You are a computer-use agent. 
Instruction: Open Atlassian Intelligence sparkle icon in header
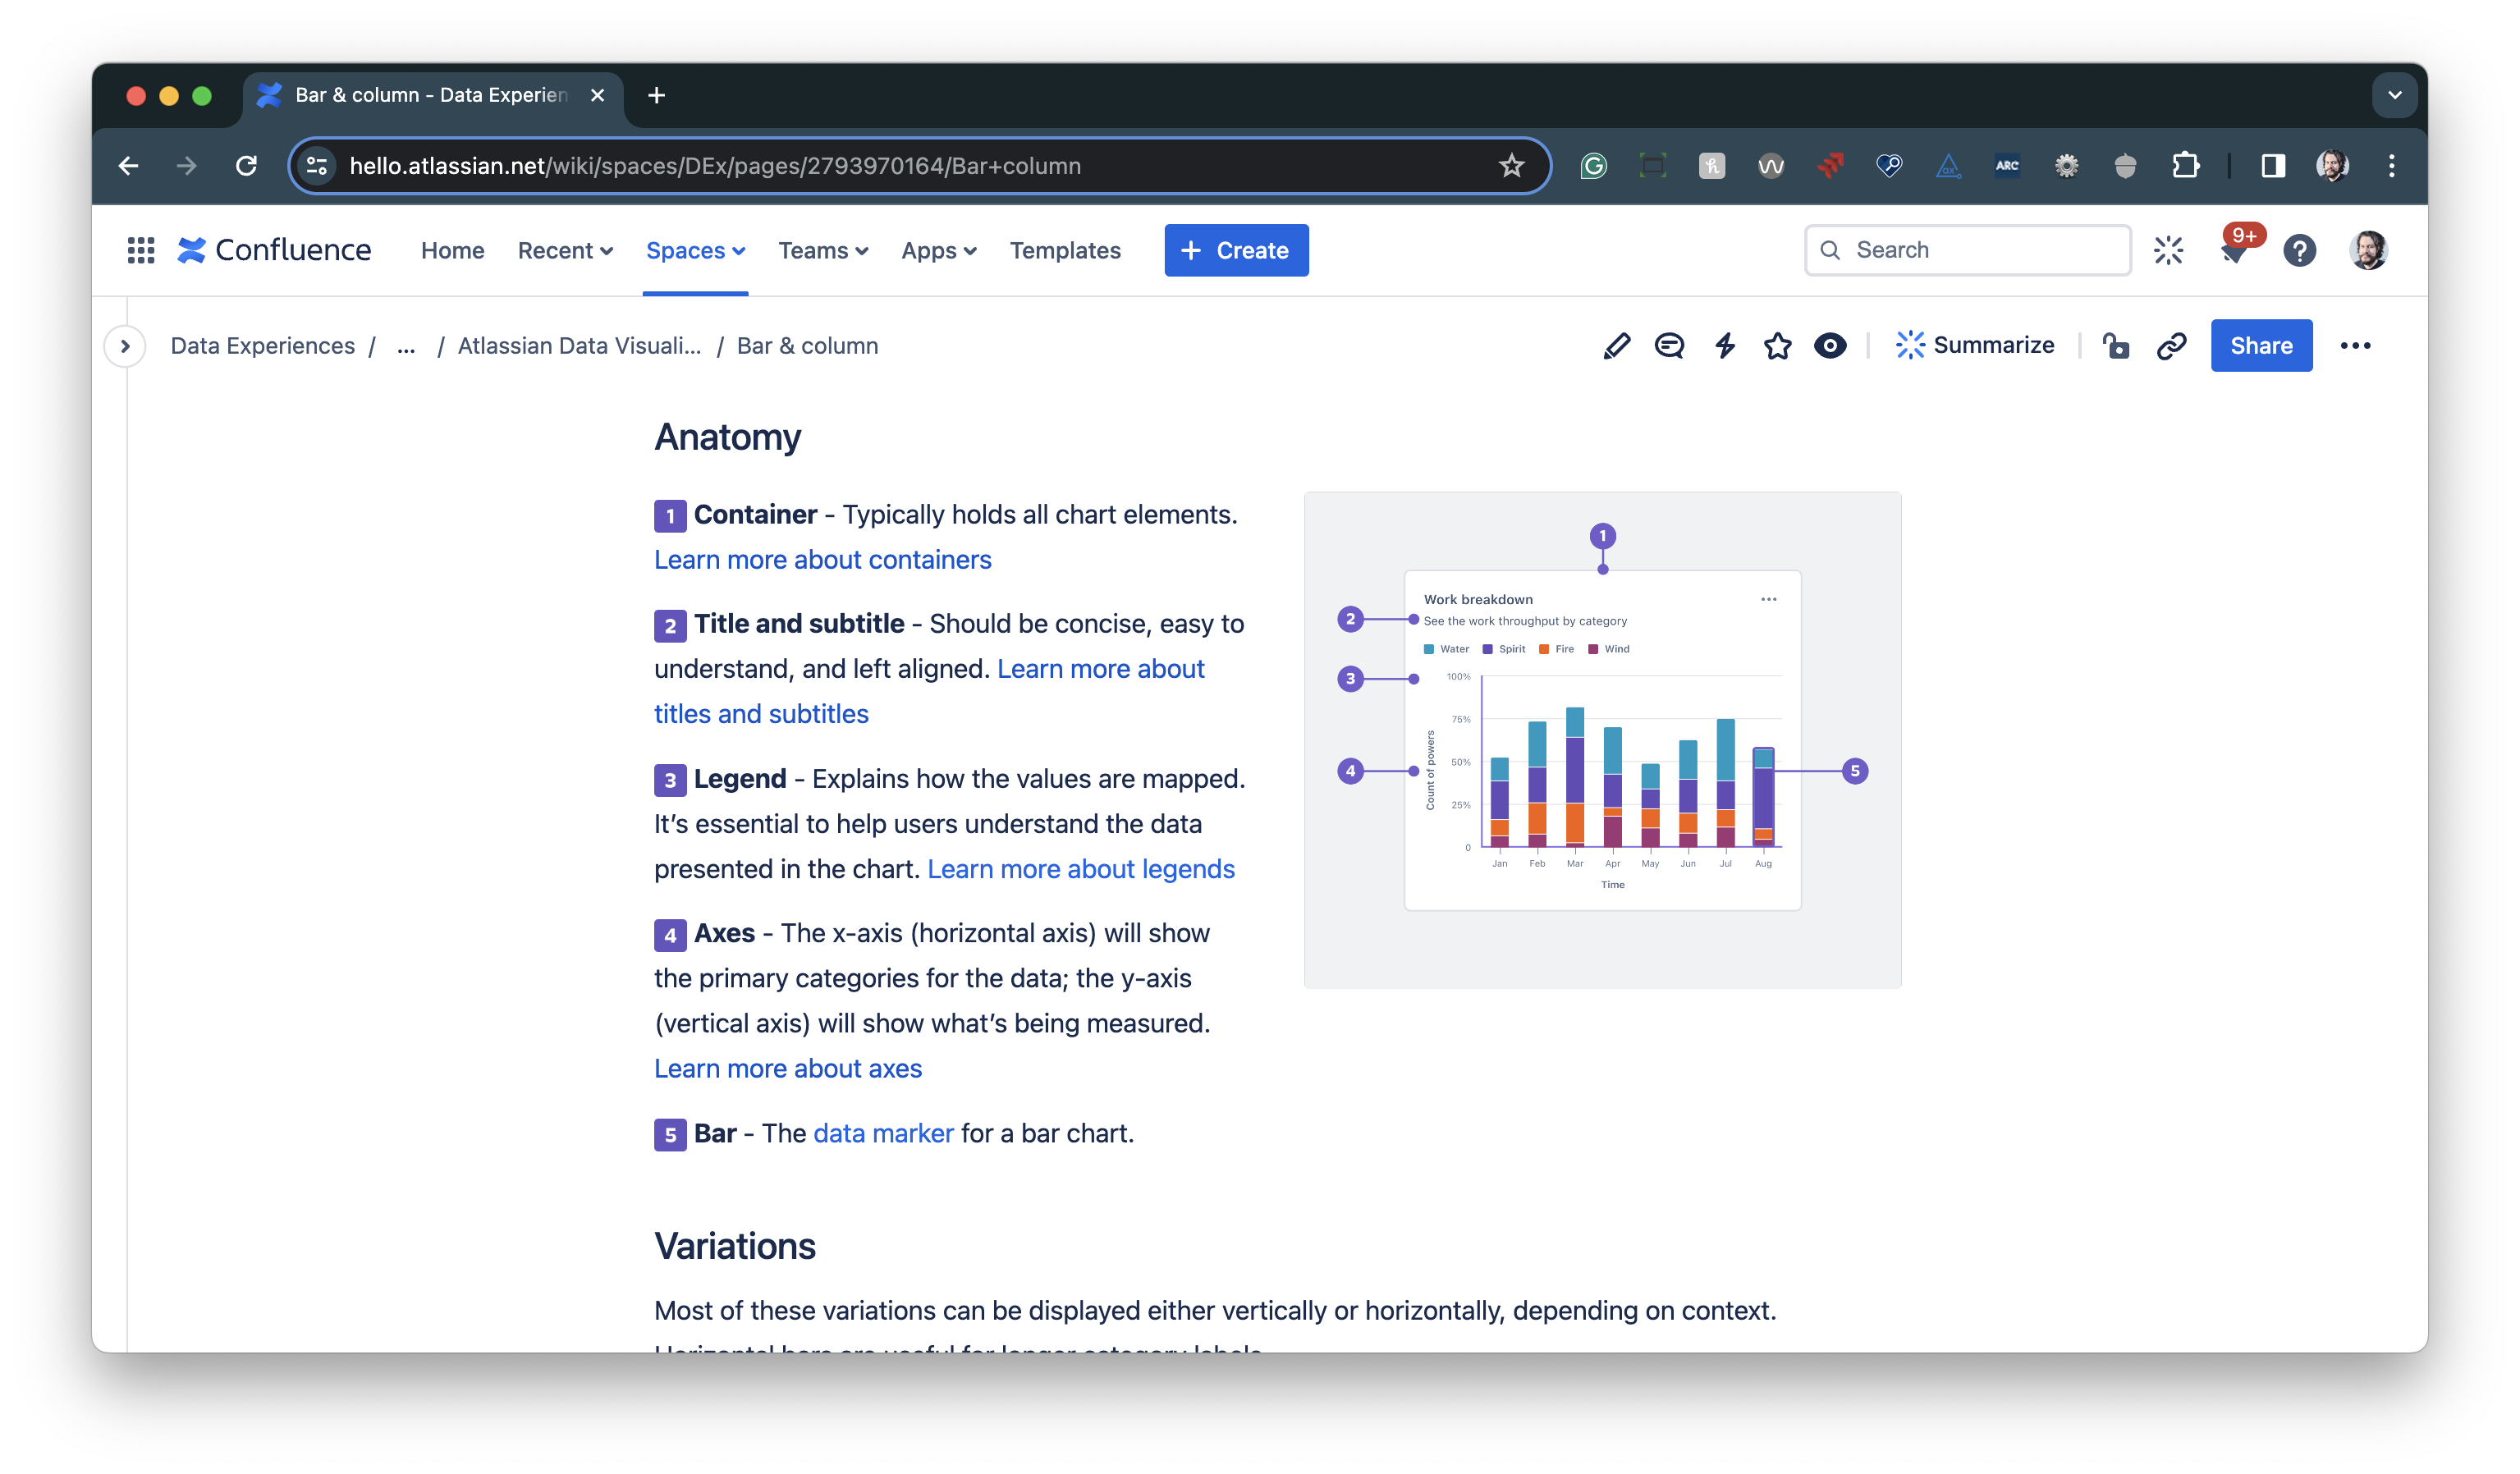(2168, 250)
